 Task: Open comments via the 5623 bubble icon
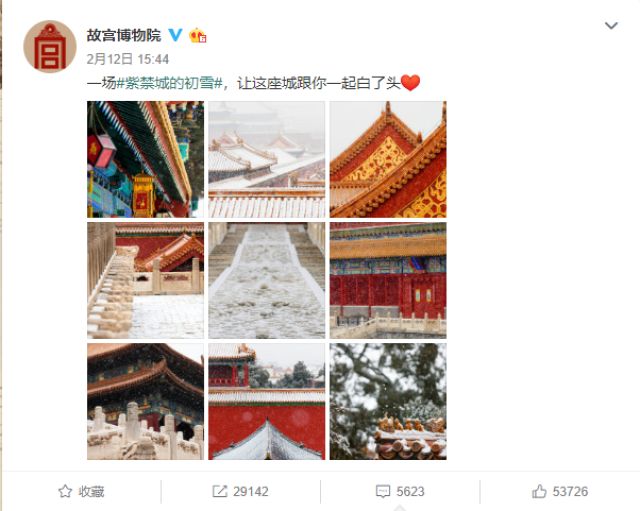(382, 491)
